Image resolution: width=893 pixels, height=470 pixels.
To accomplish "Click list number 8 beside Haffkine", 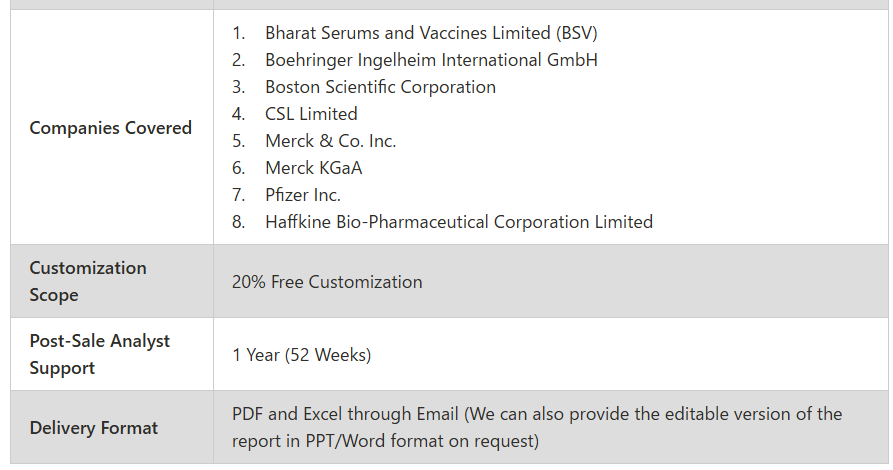I will point(239,222).
